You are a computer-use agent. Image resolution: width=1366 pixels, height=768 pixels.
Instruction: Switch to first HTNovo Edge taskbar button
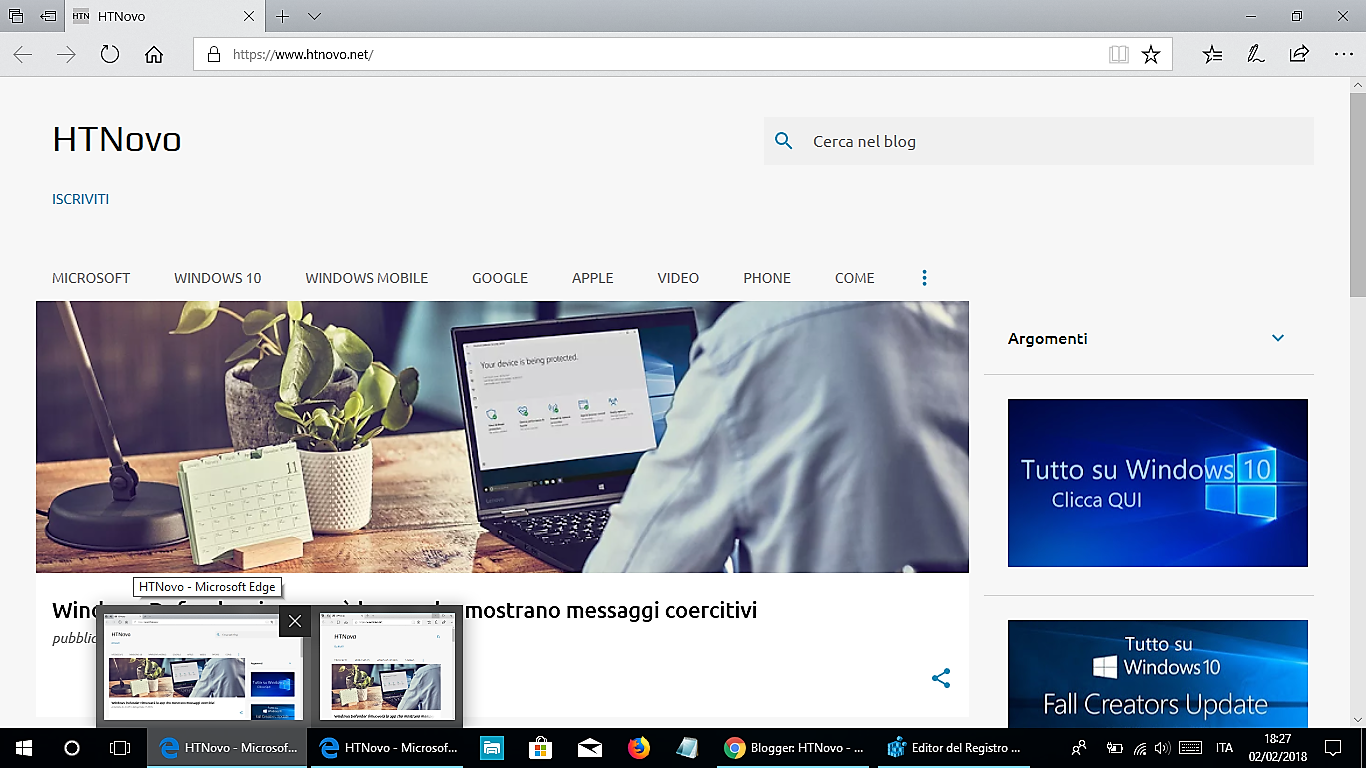[228, 747]
